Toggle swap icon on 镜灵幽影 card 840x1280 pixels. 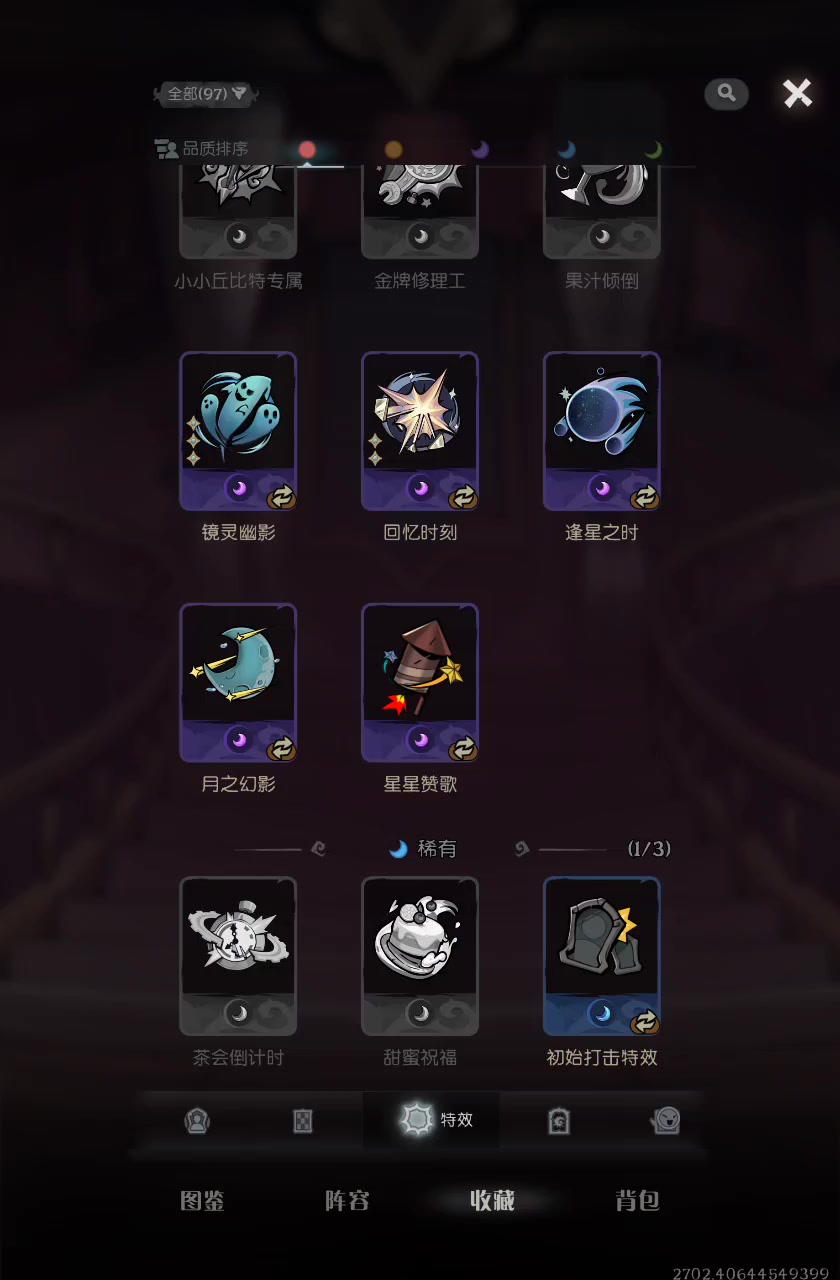[281, 496]
